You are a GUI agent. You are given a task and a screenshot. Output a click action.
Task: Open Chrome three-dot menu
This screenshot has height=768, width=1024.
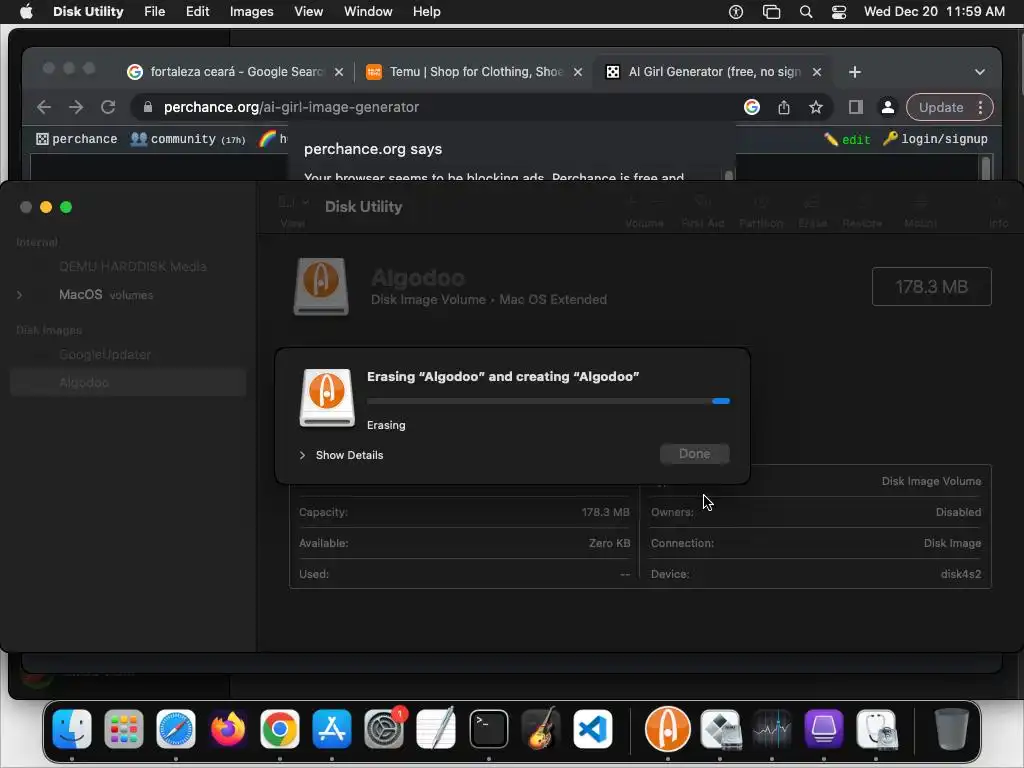click(x=980, y=107)
